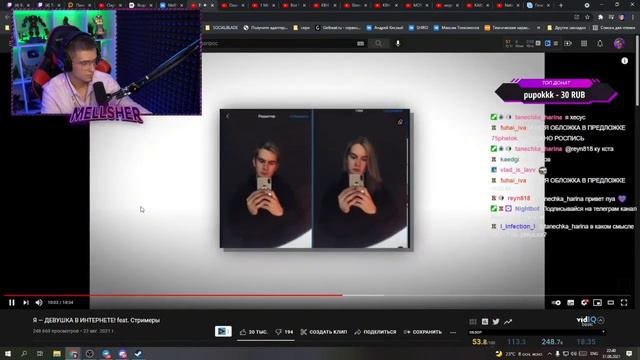The image size is (640, 360).
Task: Click top donate pupokkk - 30 RUB
Action: (554, 95)
